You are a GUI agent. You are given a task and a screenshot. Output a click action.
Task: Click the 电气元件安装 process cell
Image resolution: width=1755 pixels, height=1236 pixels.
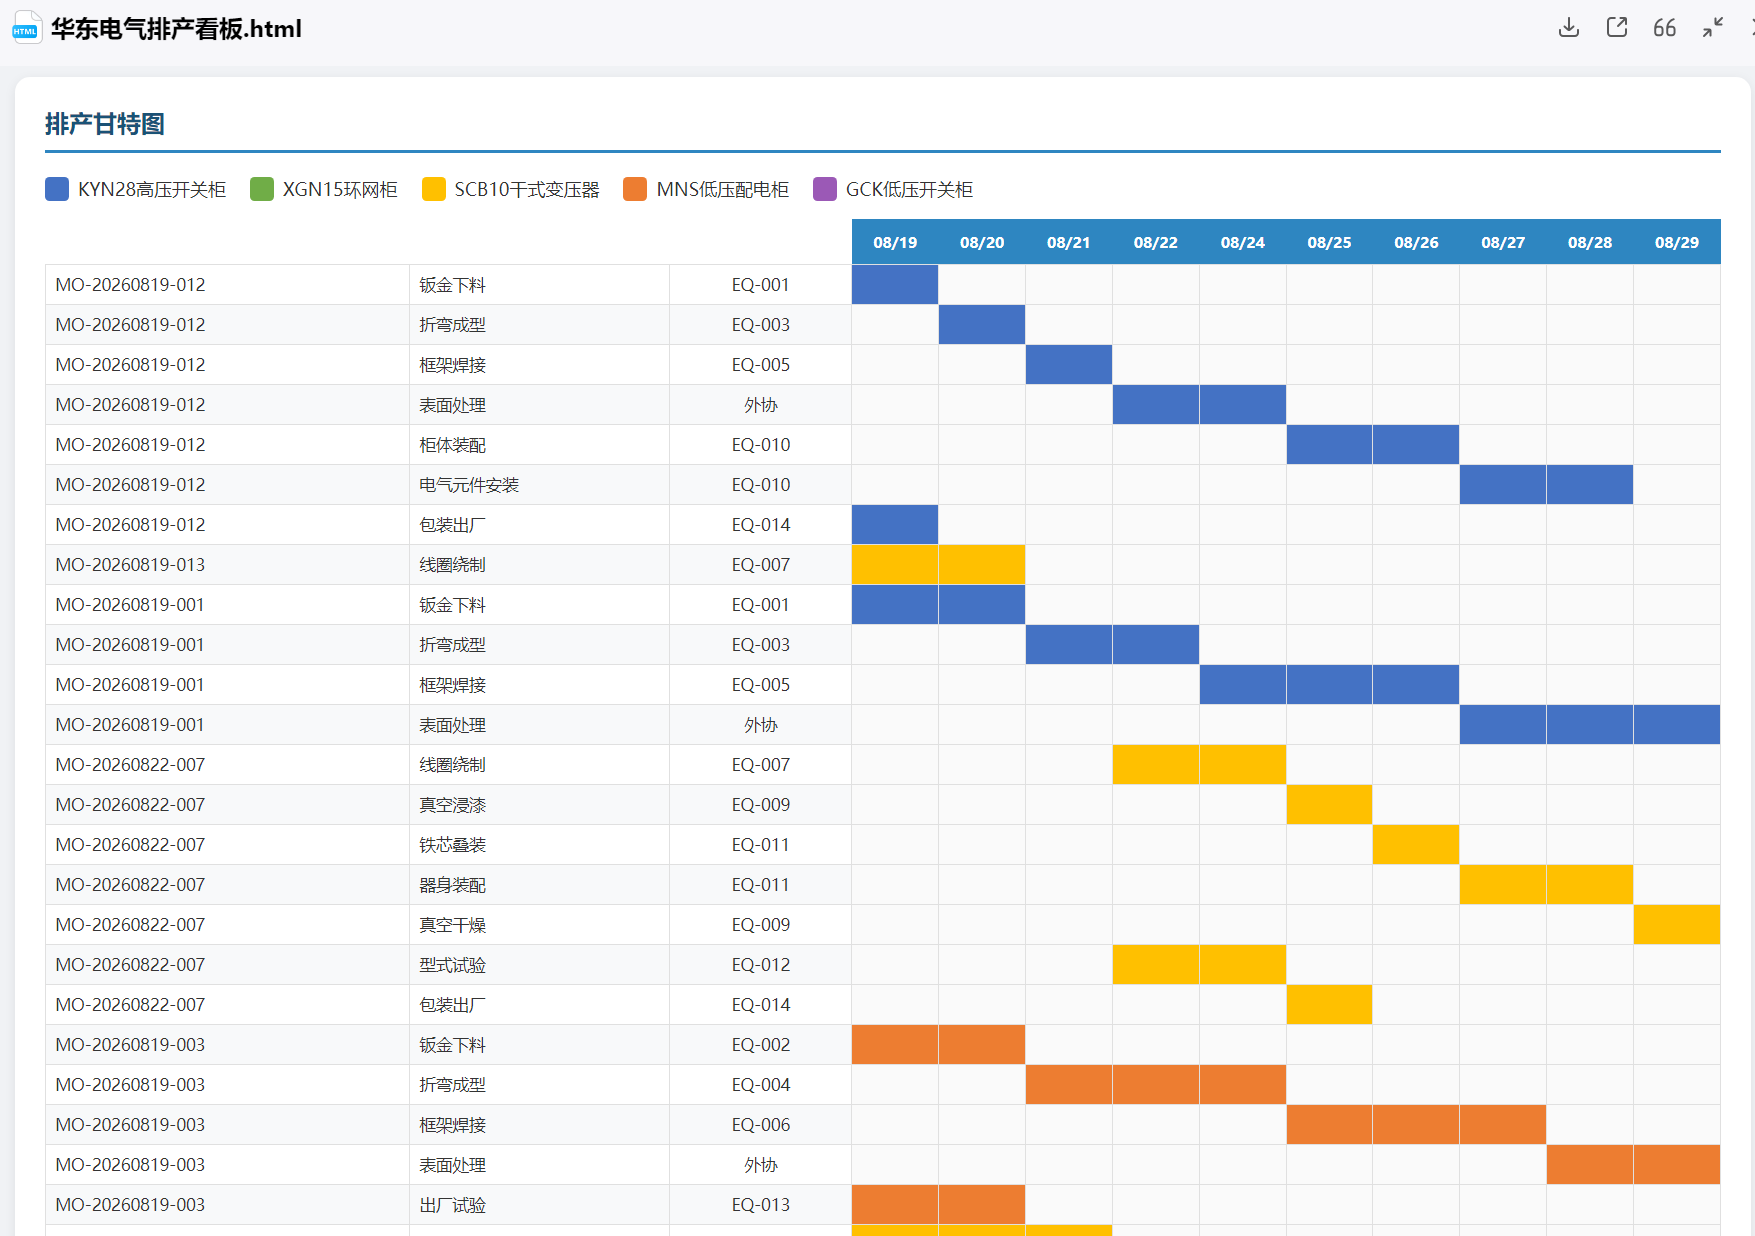tap(540, 485)
